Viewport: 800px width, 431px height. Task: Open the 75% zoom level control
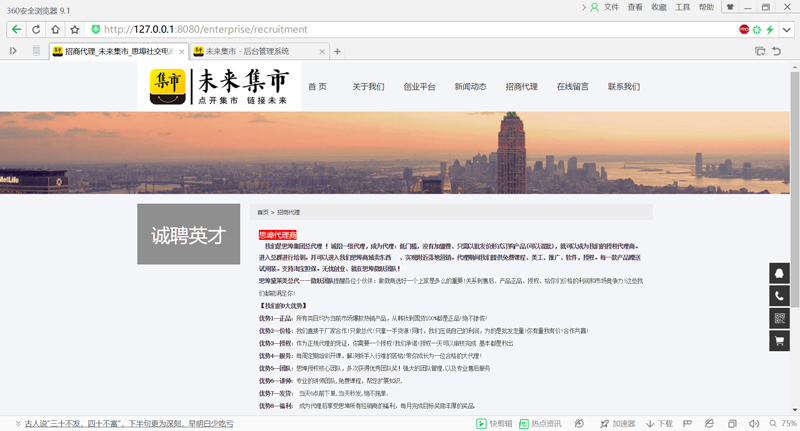click(x=783, y=423)
